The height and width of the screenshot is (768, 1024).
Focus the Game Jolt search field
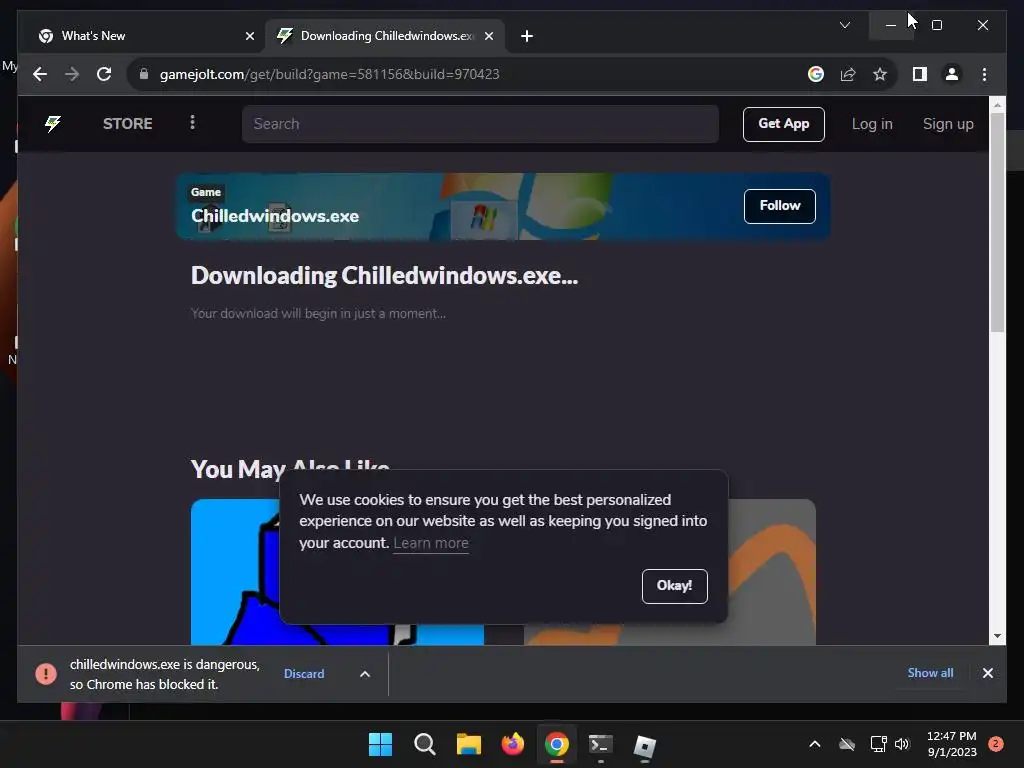pyautogui.click(x=480, y=124)
